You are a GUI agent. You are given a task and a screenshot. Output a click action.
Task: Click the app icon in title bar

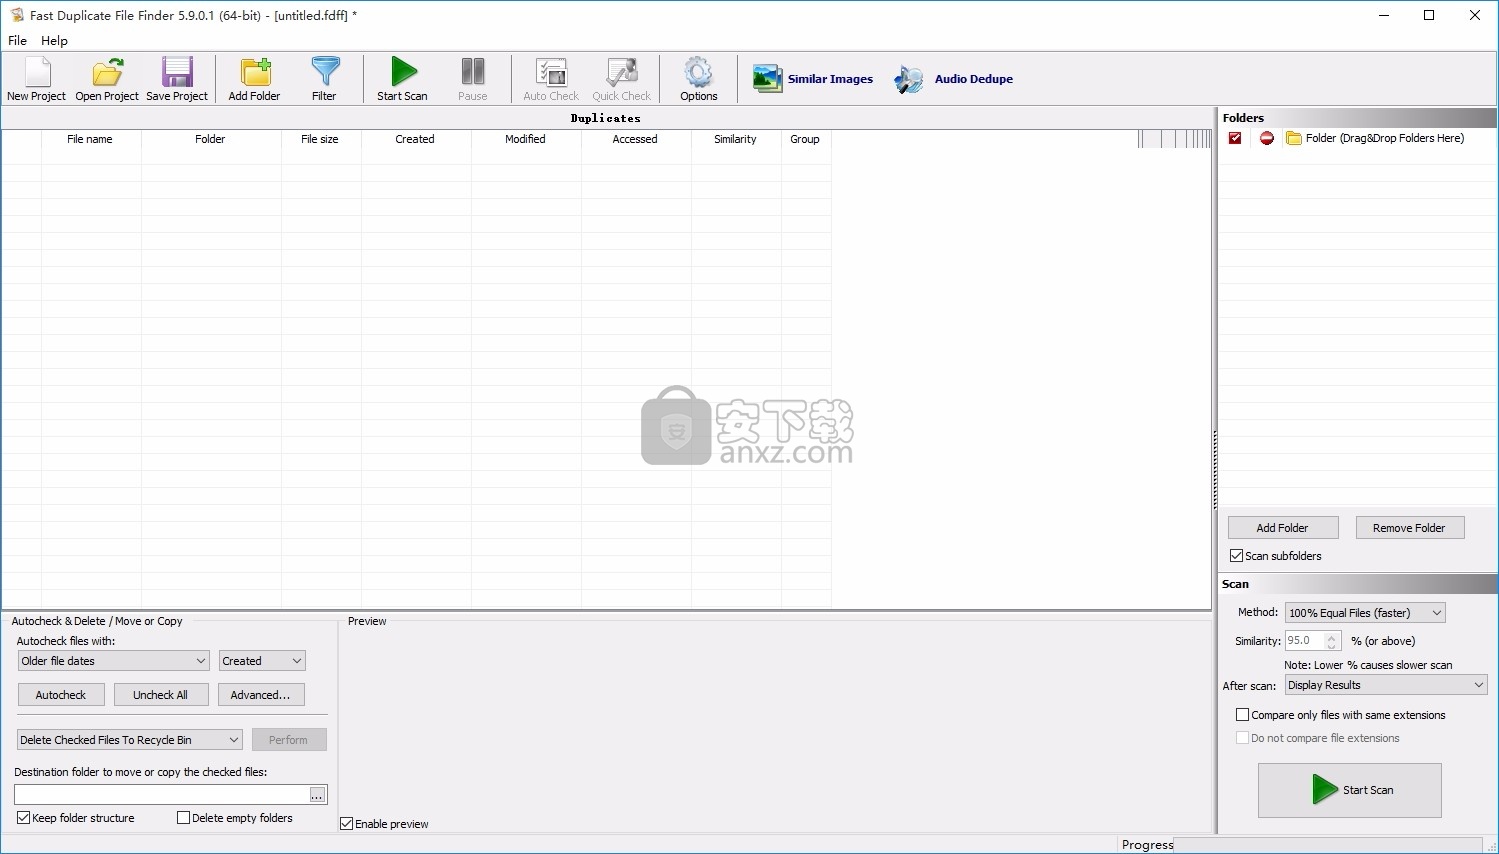[x=17, y=15]
